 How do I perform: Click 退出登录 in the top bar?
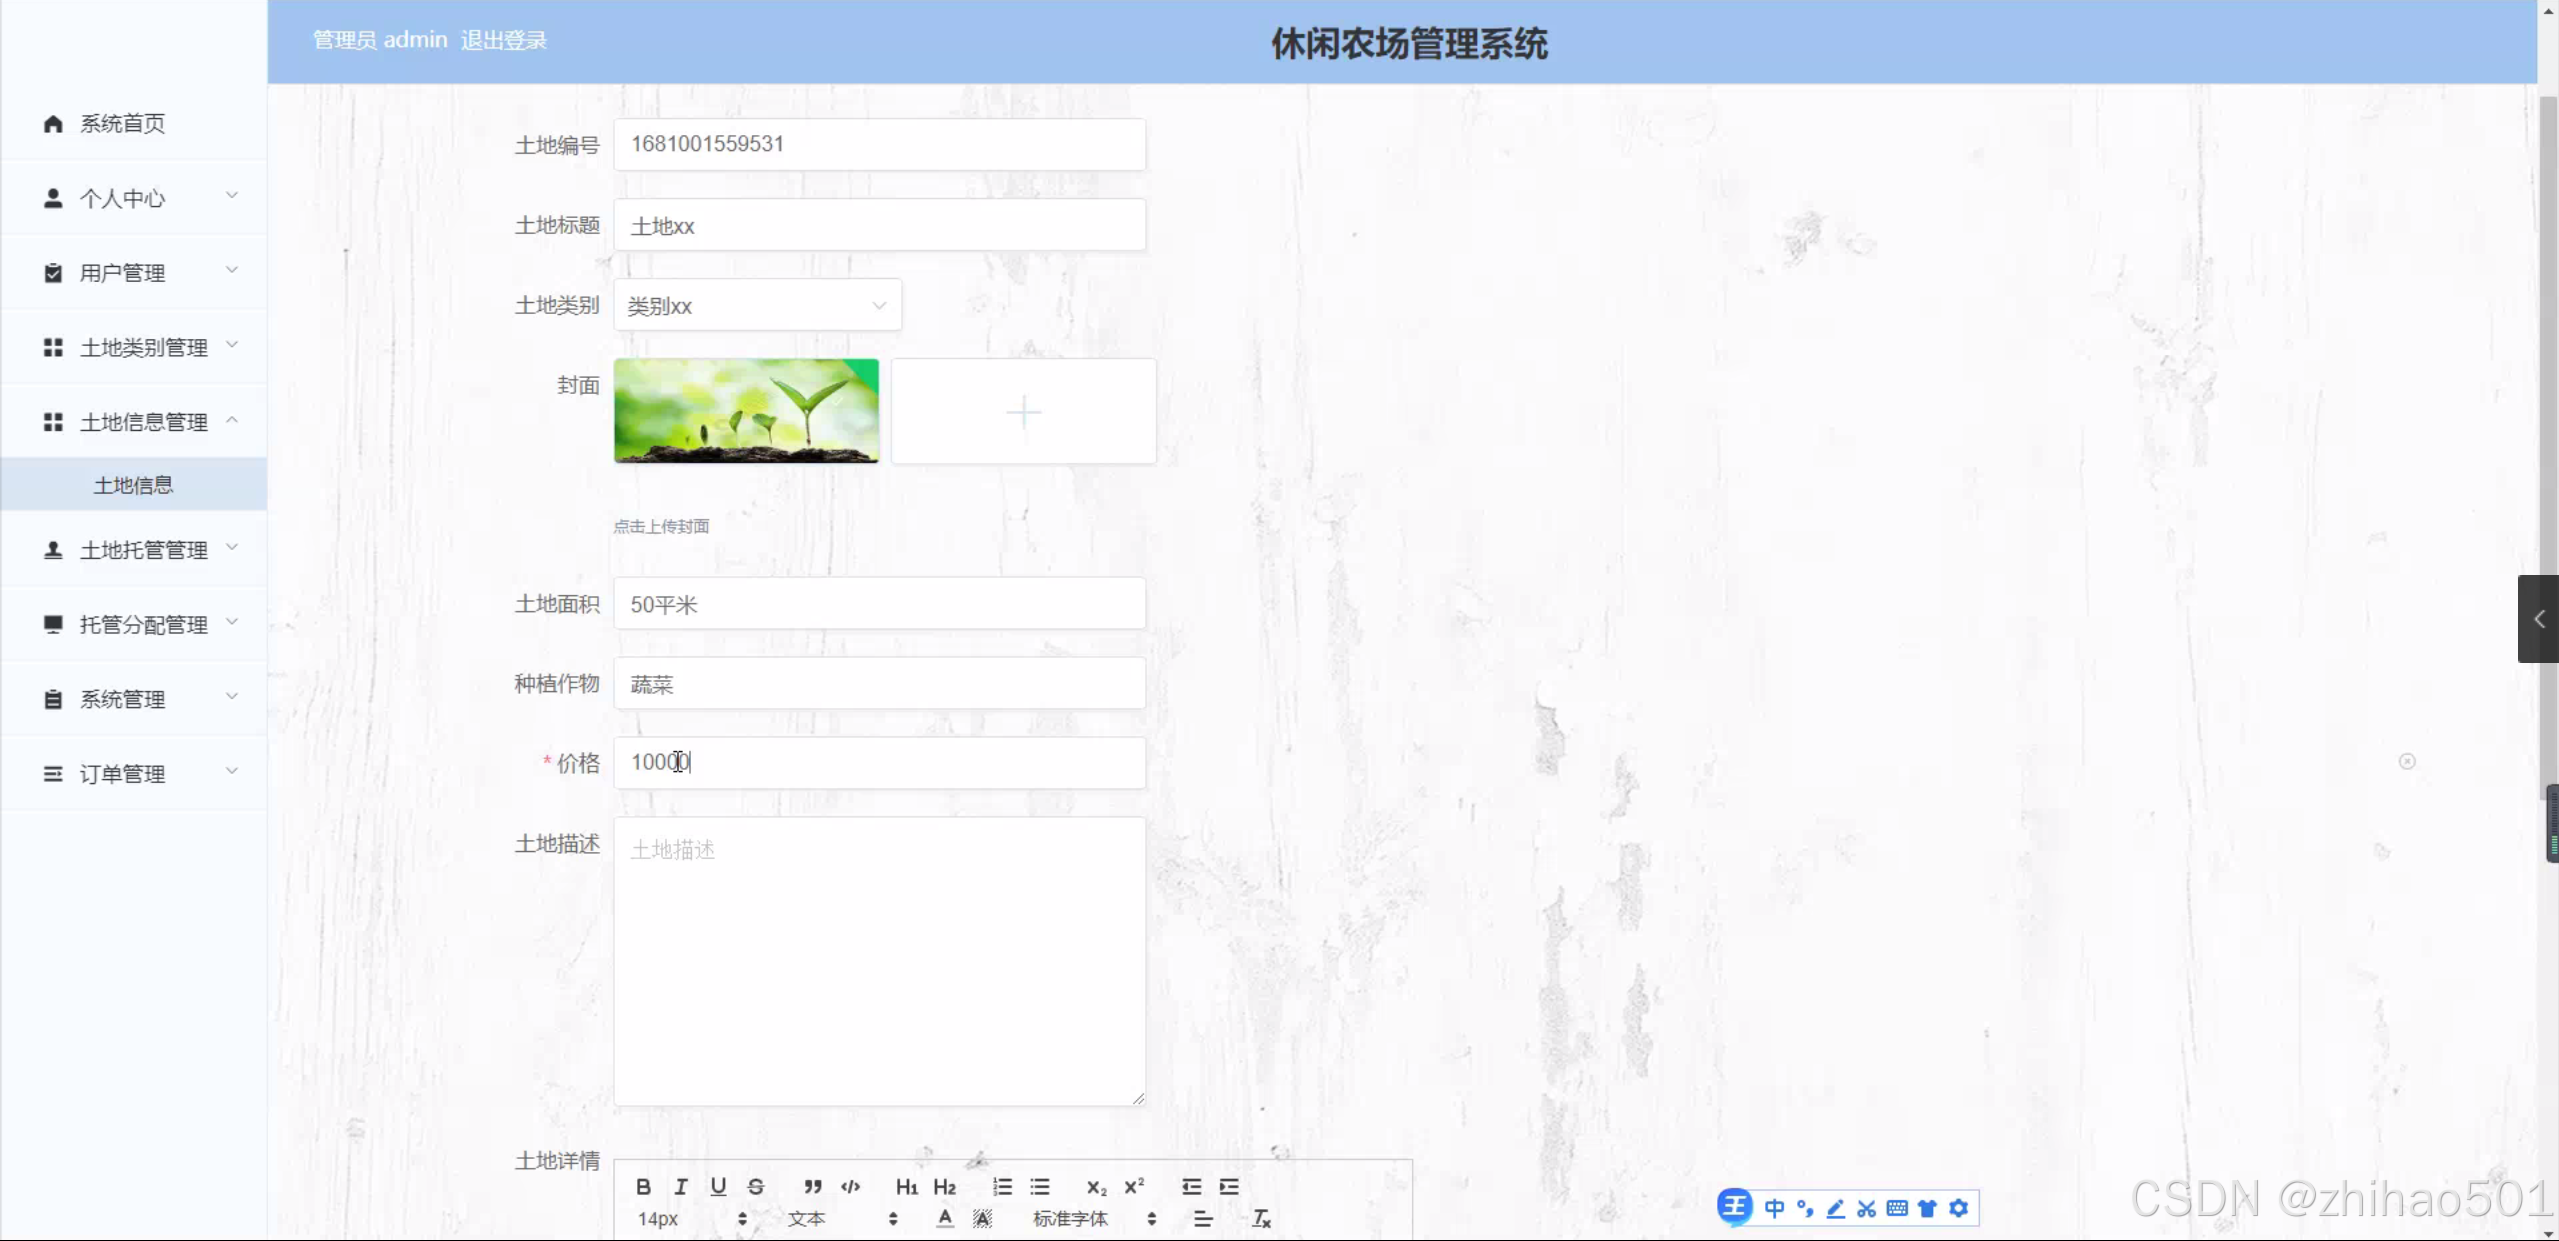tap(504, 40)
